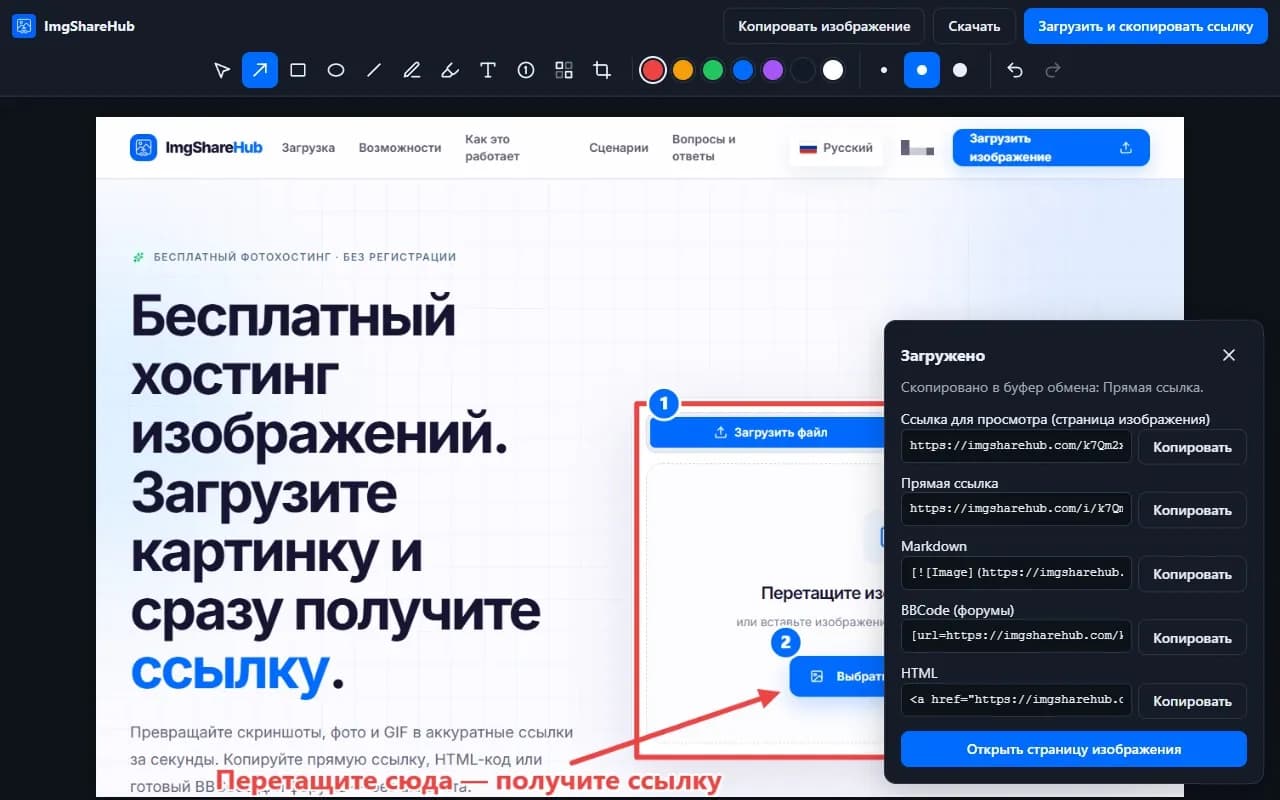This screenshot has height=800, width=1280.
Task: Pick the highlighter marker tool
Action: (450, 70)
